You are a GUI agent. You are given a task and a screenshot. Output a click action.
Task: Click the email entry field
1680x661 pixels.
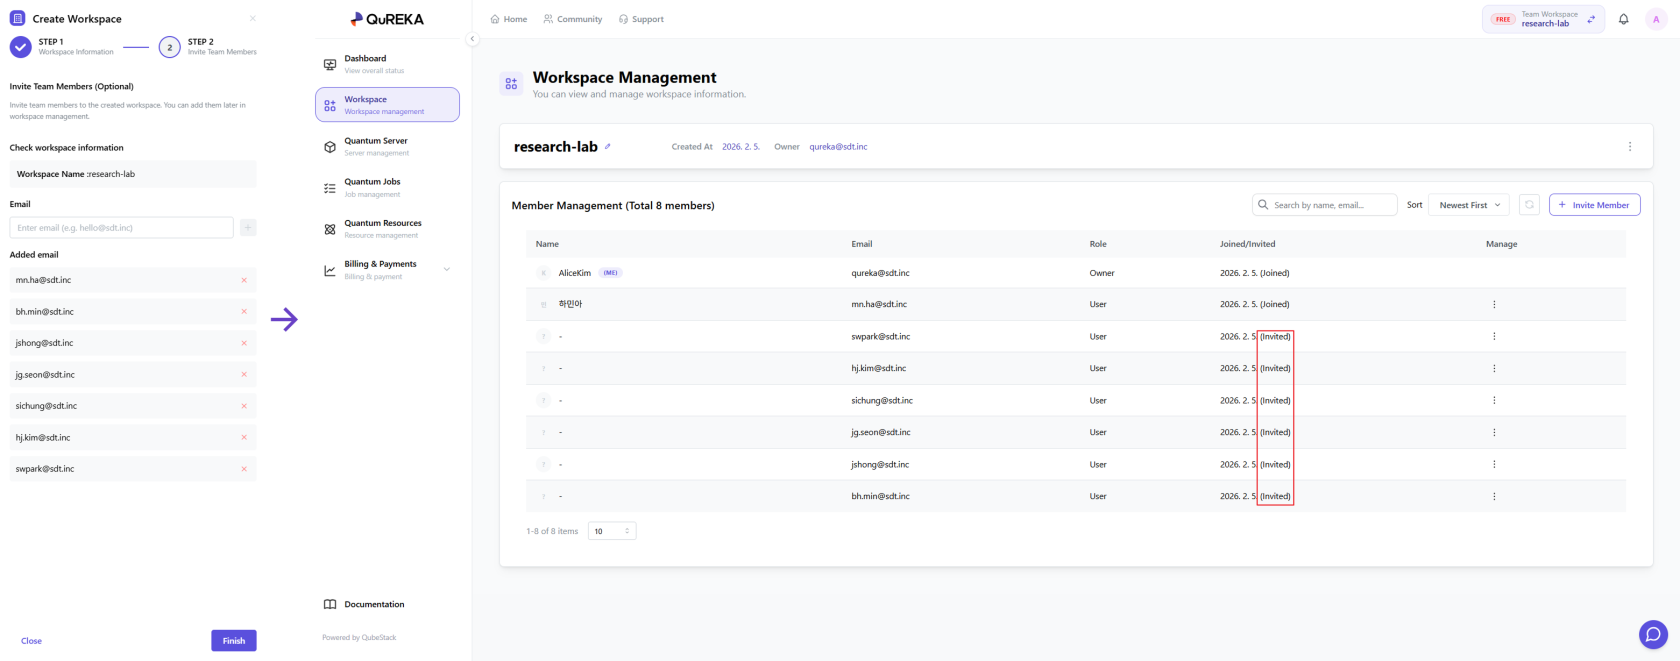click(121, 228)
